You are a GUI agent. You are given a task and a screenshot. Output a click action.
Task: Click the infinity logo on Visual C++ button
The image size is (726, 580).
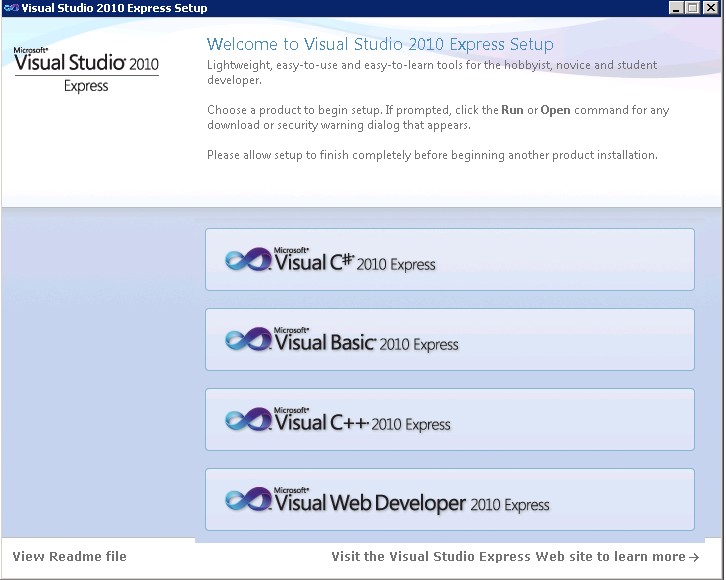coord(248,420)
